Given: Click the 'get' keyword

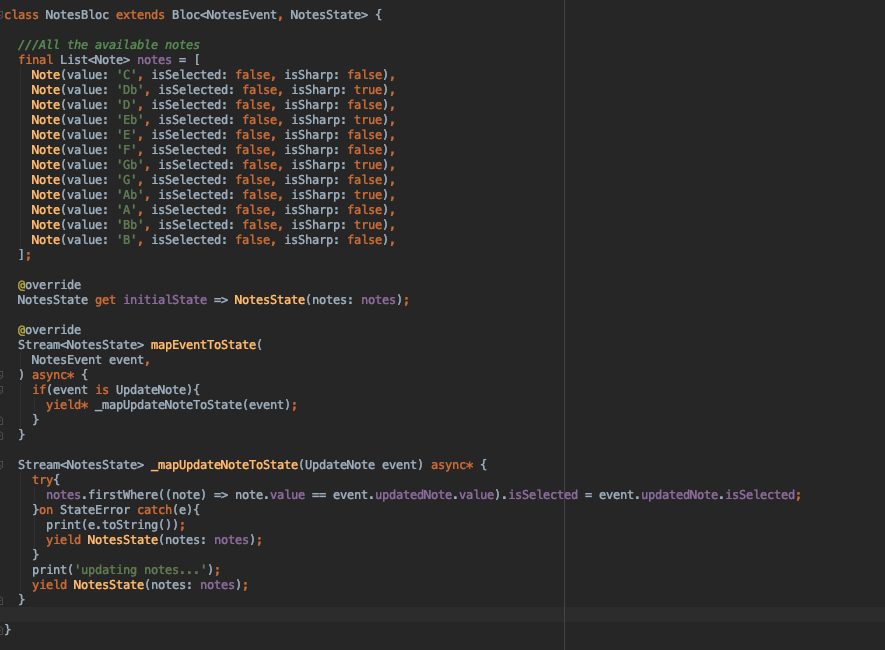Looking at the screenshot, I should coord(105,300).
